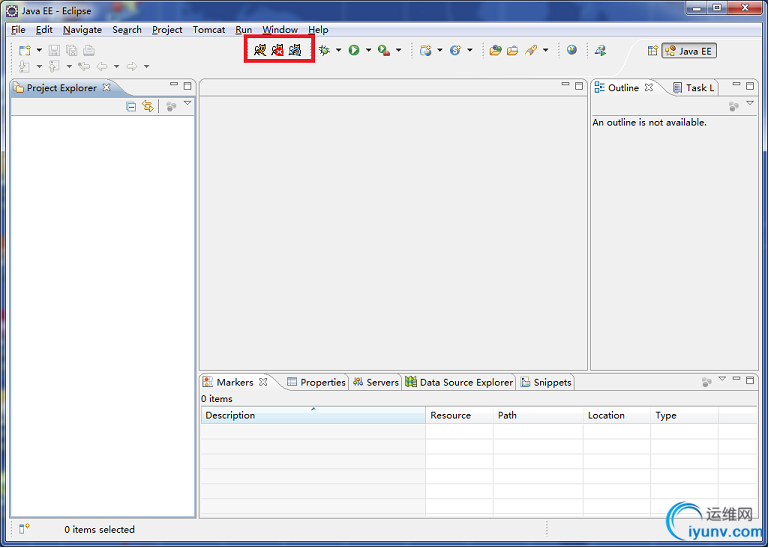
Task: Click the Open Perspective icon
Action: pyautogui.click(x=652, y=51)
